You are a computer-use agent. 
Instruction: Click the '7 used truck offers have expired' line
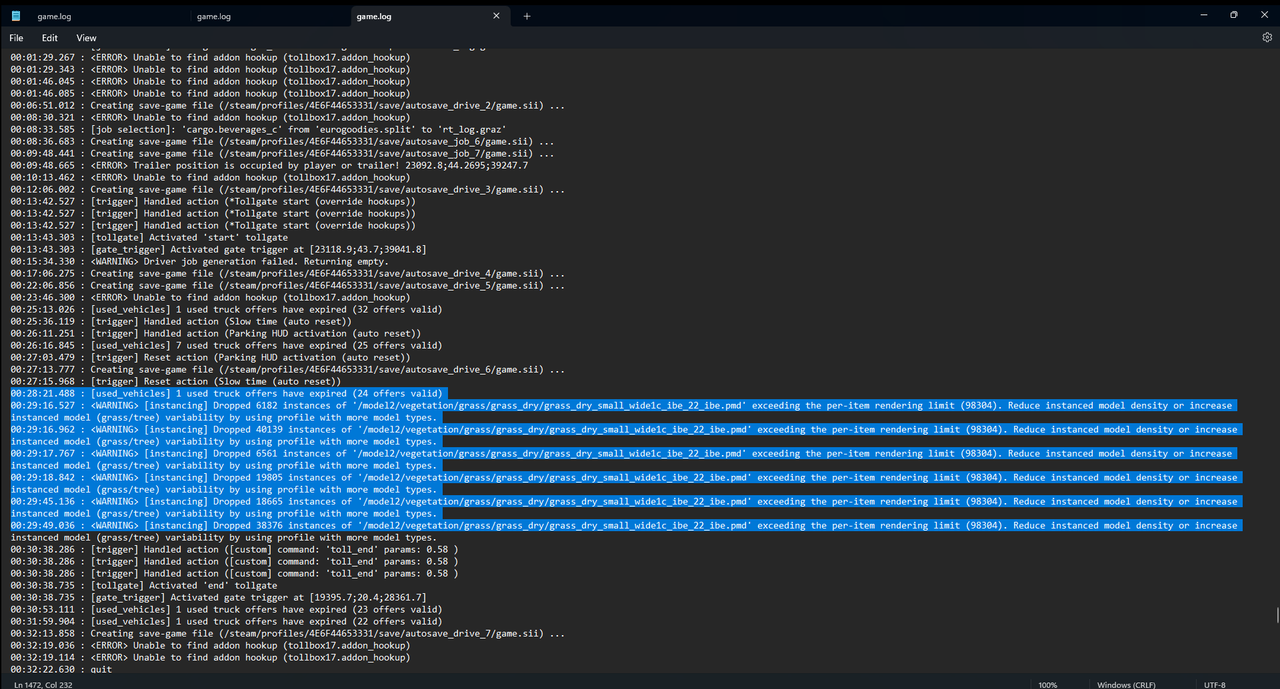[x=226, y=345]
